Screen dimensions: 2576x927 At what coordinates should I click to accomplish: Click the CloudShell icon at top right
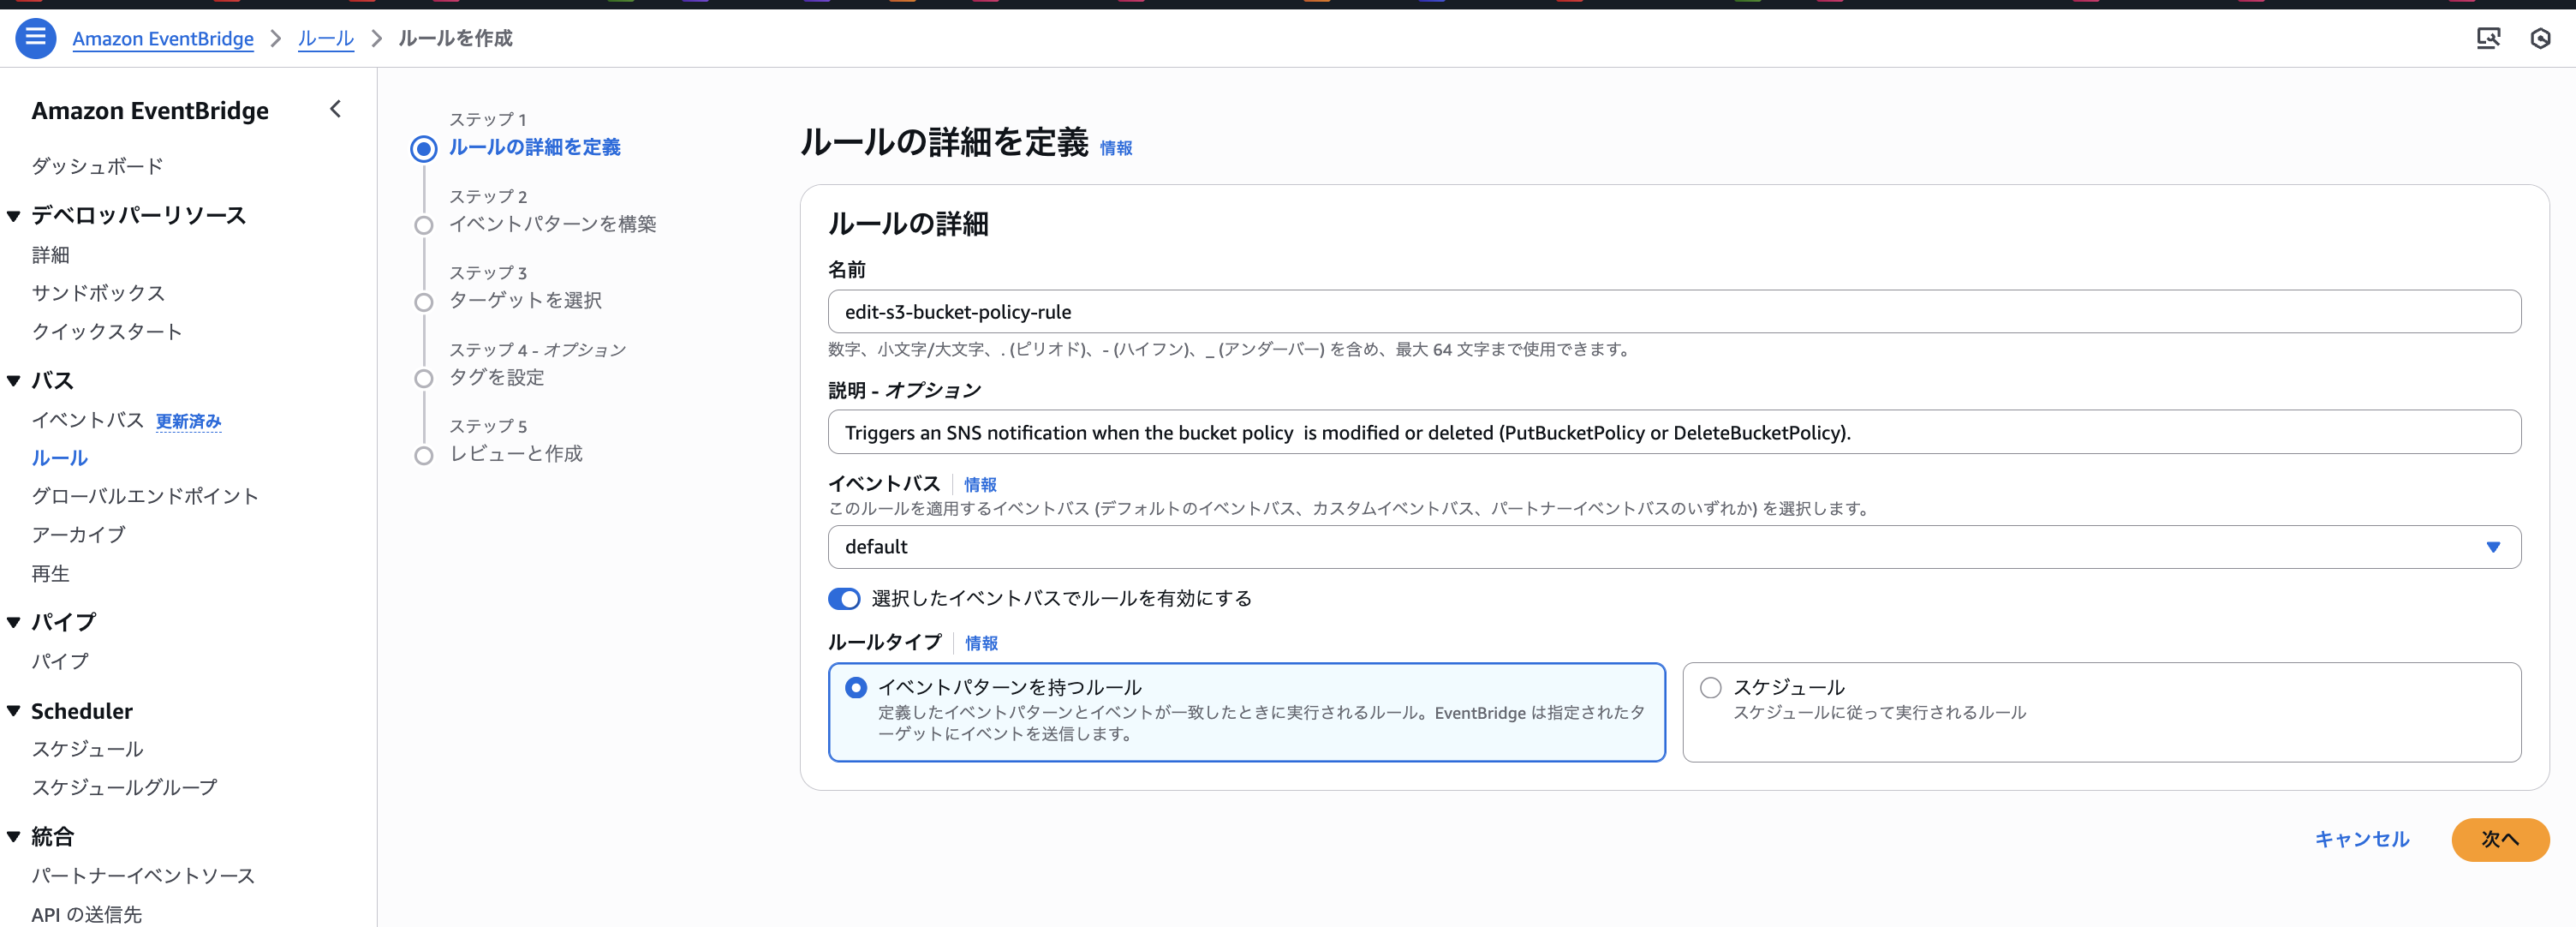coord(2488,38)
